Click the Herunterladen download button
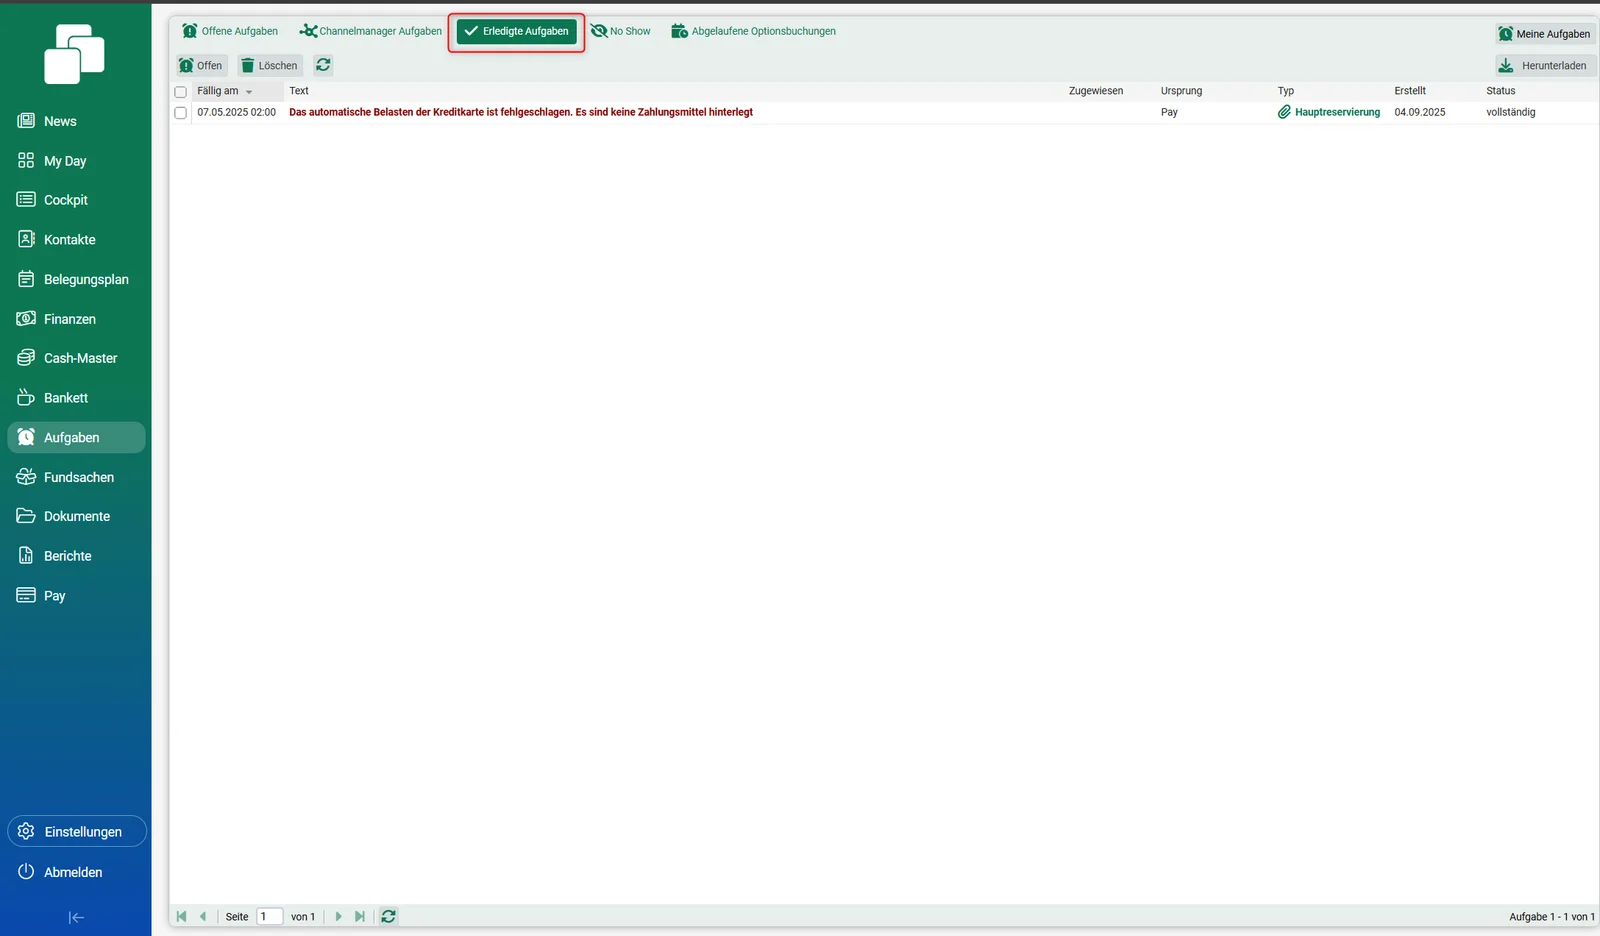Screen dimensions: 1600x936 1545,66
